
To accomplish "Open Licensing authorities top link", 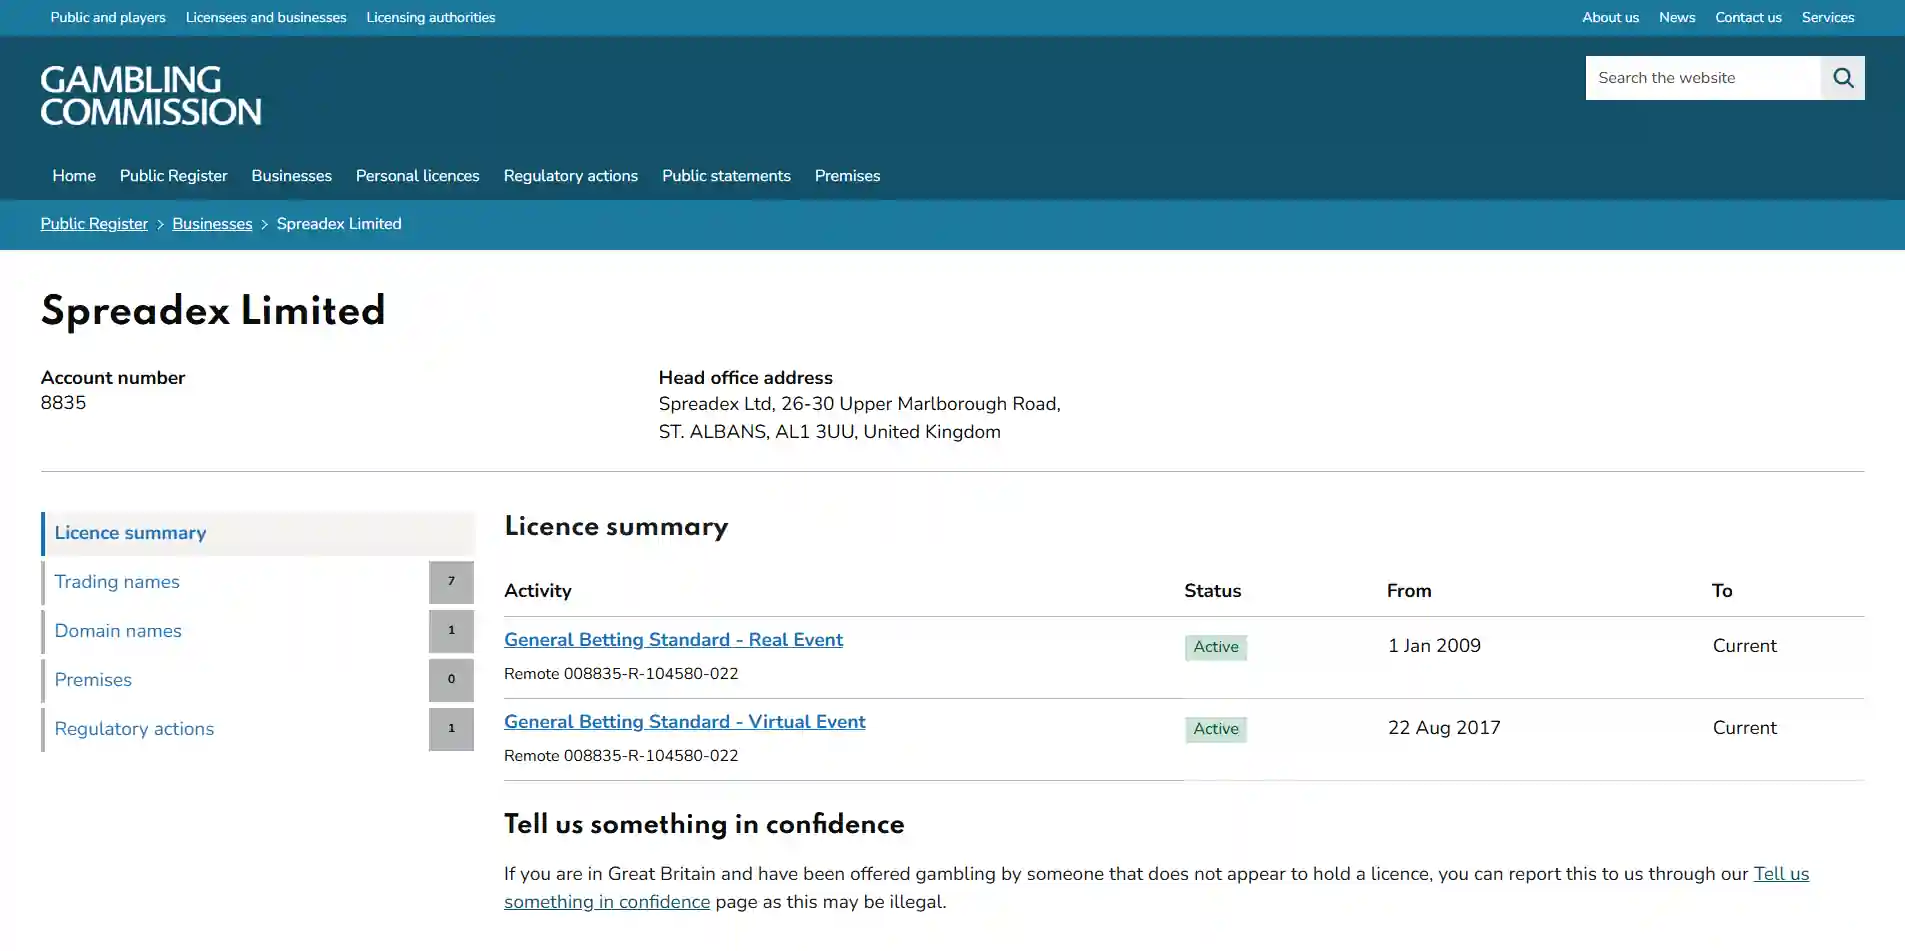I will pos(431,17).
